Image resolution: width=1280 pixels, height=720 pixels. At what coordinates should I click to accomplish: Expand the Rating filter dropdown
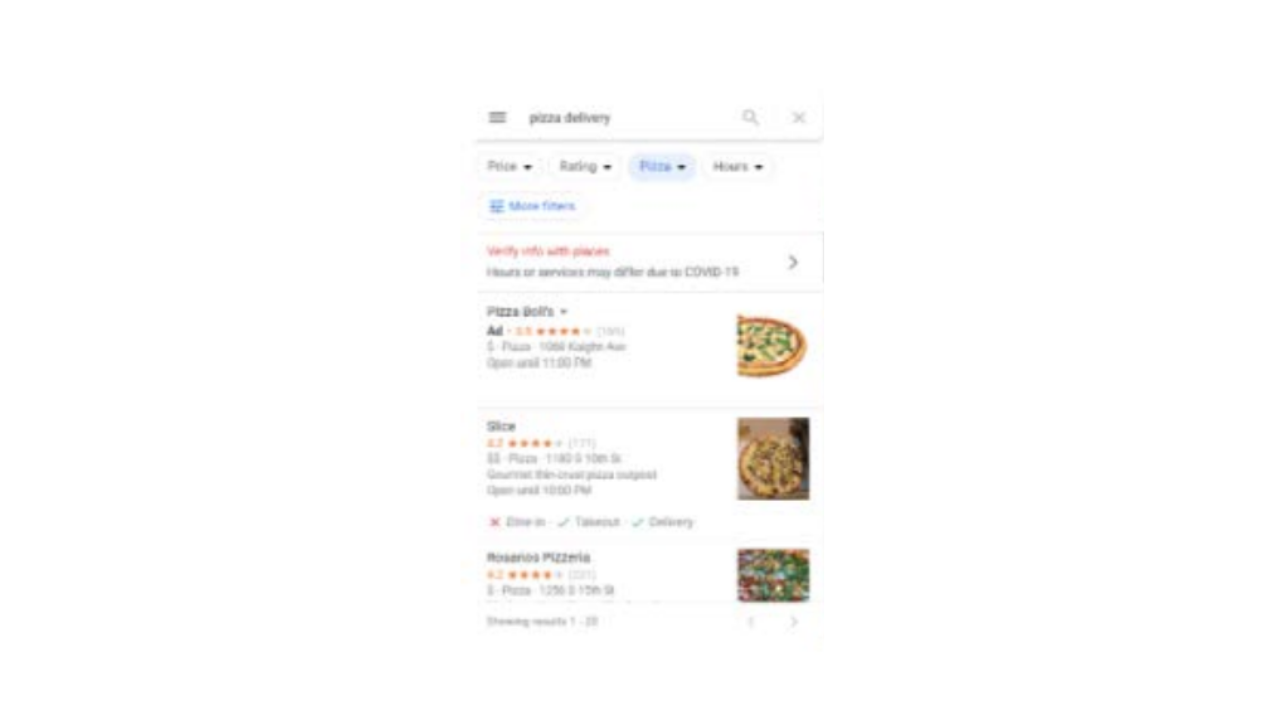pos(585,167)
